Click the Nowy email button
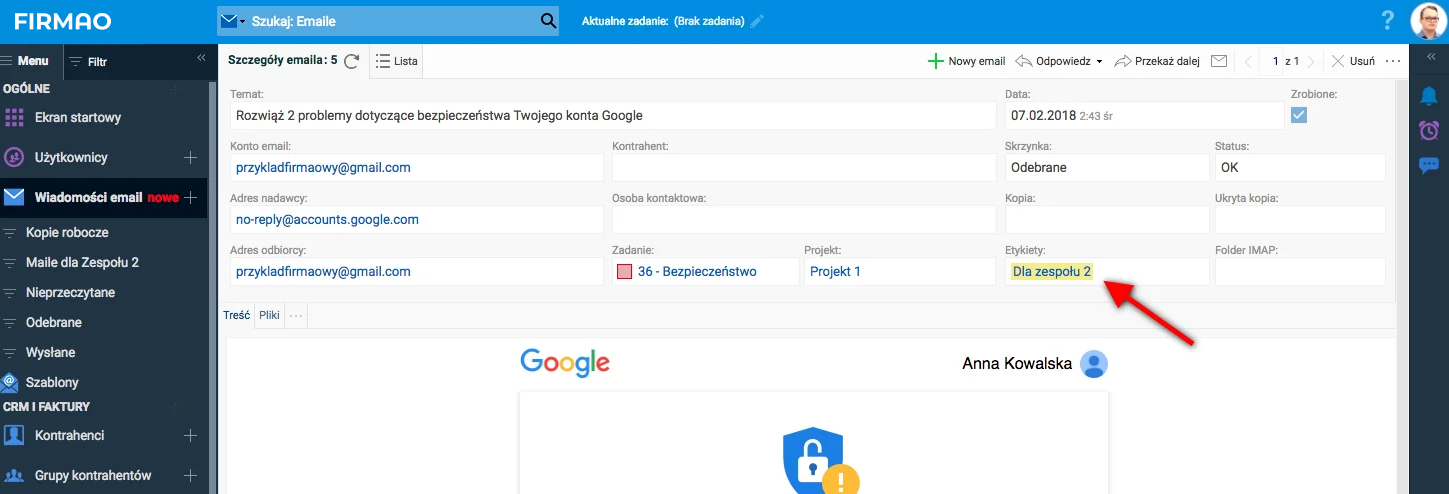1449x494 pixels. coord(966,61)
